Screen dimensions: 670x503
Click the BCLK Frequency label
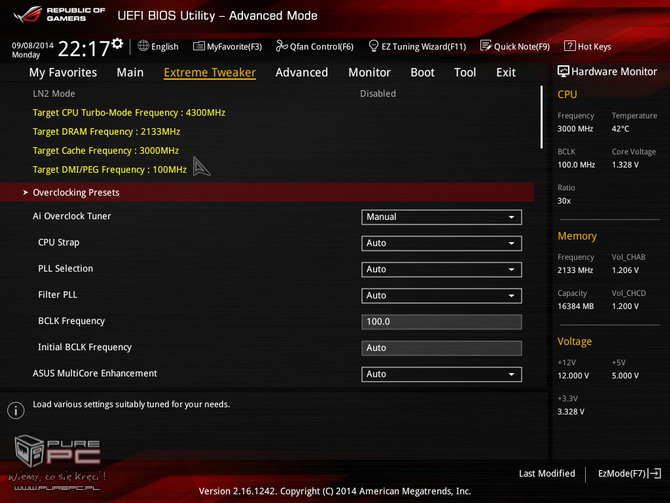coord(71,321)
